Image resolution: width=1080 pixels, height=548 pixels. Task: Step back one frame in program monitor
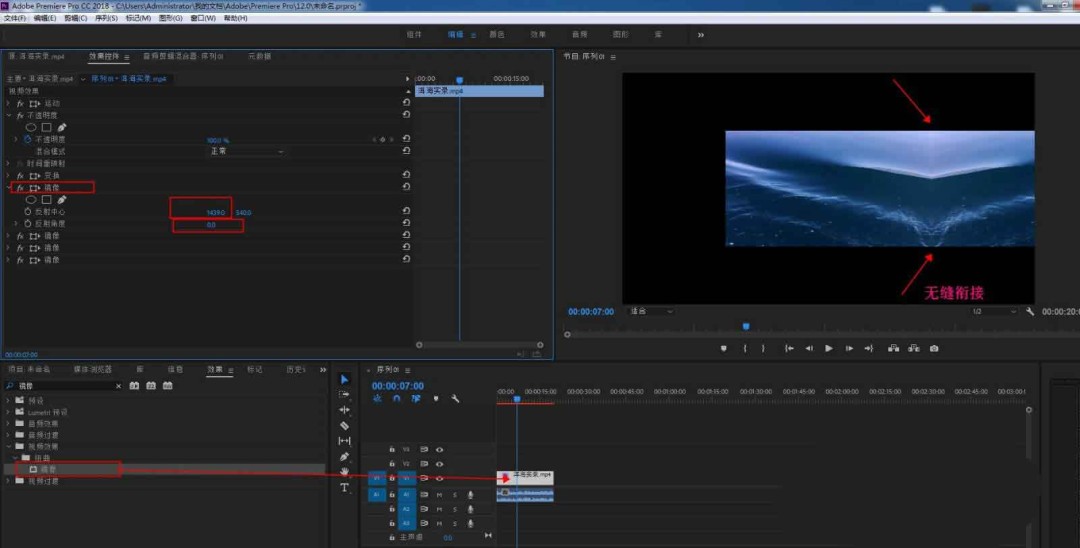[809, 348]
